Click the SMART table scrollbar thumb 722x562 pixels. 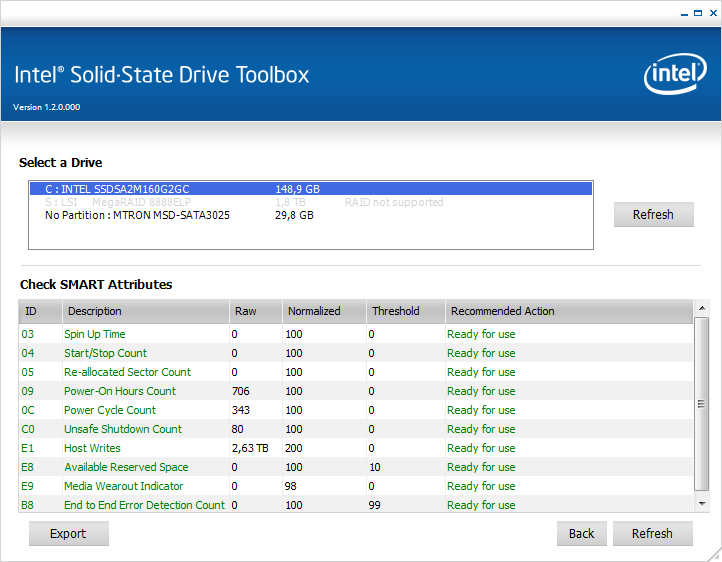tap(702, 404)
